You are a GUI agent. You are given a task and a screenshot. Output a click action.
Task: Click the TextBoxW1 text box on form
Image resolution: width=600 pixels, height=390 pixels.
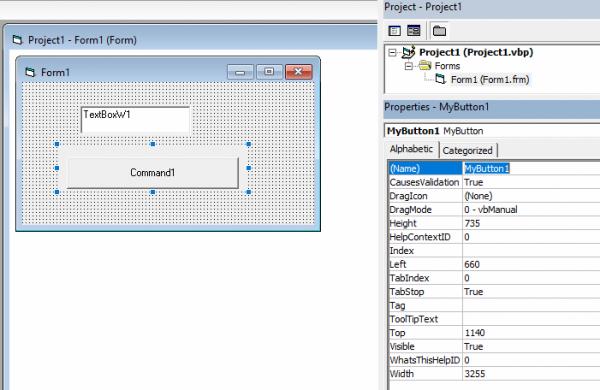pyautogui.click(x=135, y=120)
